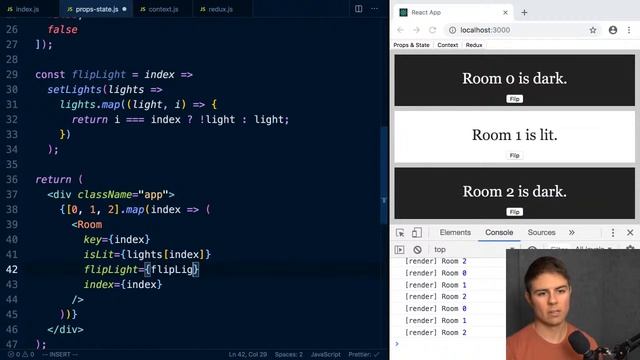Click the Room component tag on line 39
This screenshot has height=360, width=640.
[89, 224]
